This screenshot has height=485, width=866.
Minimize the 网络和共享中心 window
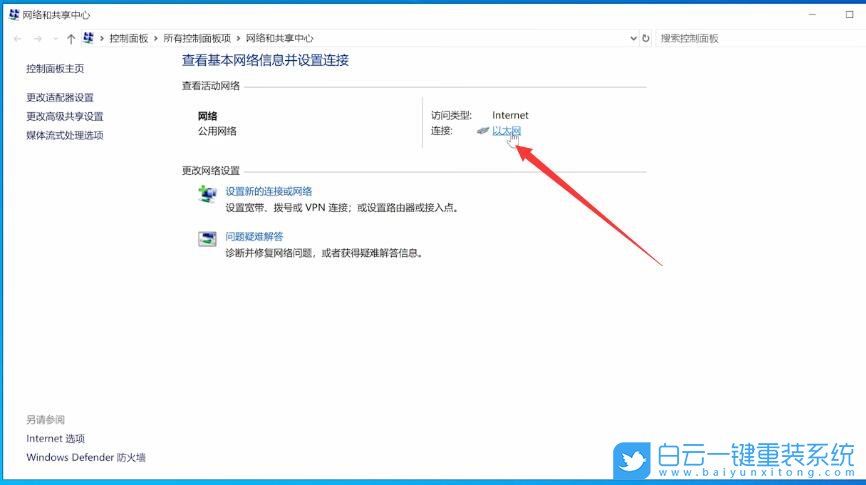tap(812, 14)
